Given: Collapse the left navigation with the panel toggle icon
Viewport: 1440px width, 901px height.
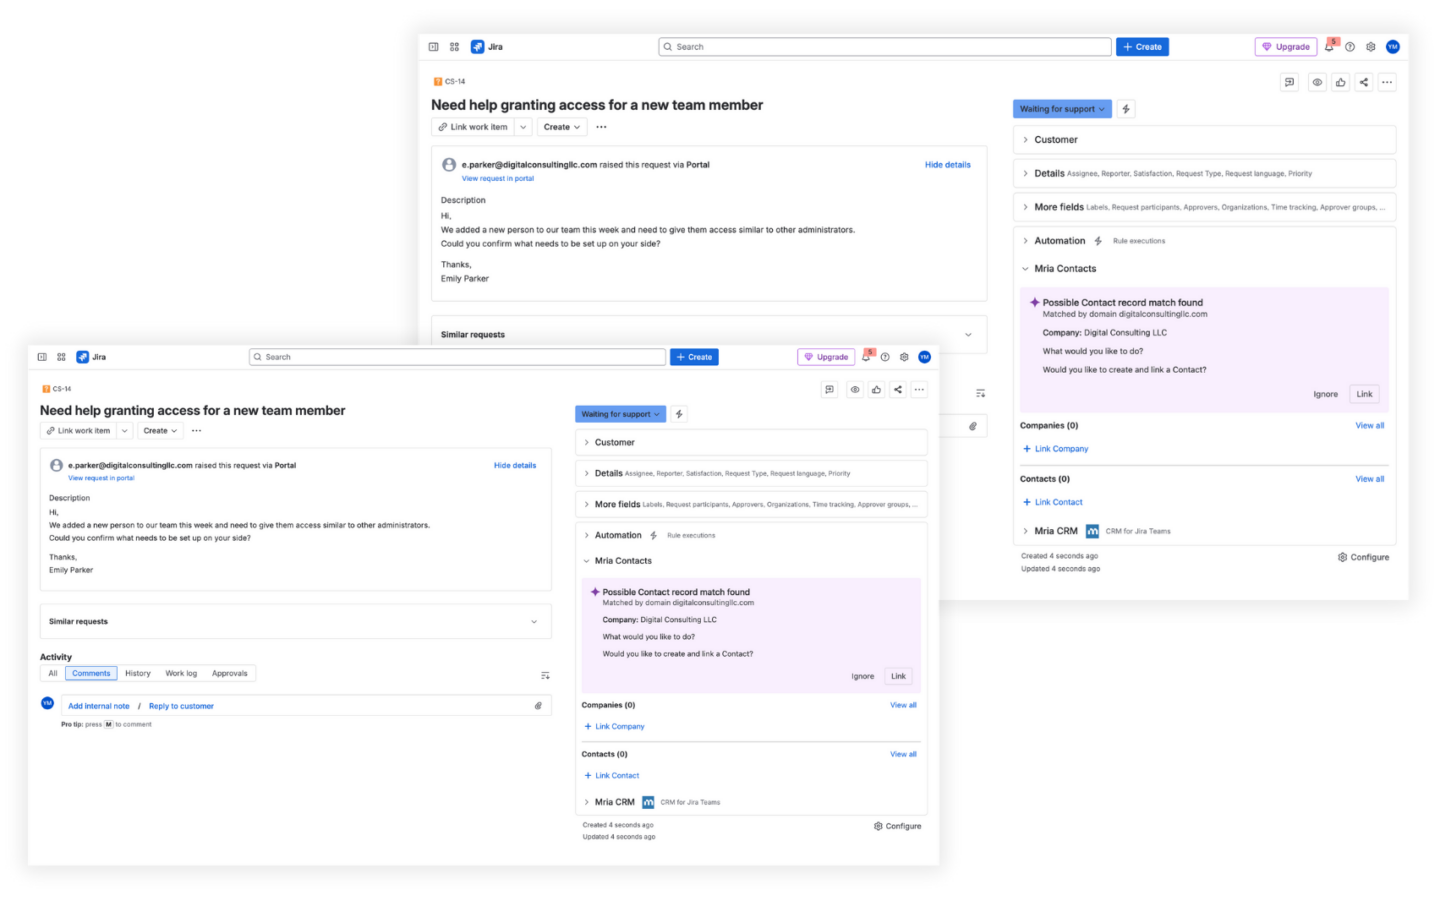Looking at the screenshot, I should click(41, 356).
